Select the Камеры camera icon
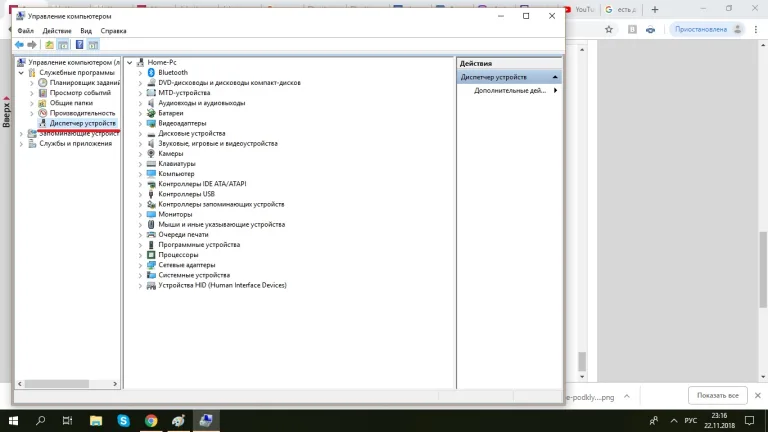This screenshot has width=768, height=432. click(151, 153)
